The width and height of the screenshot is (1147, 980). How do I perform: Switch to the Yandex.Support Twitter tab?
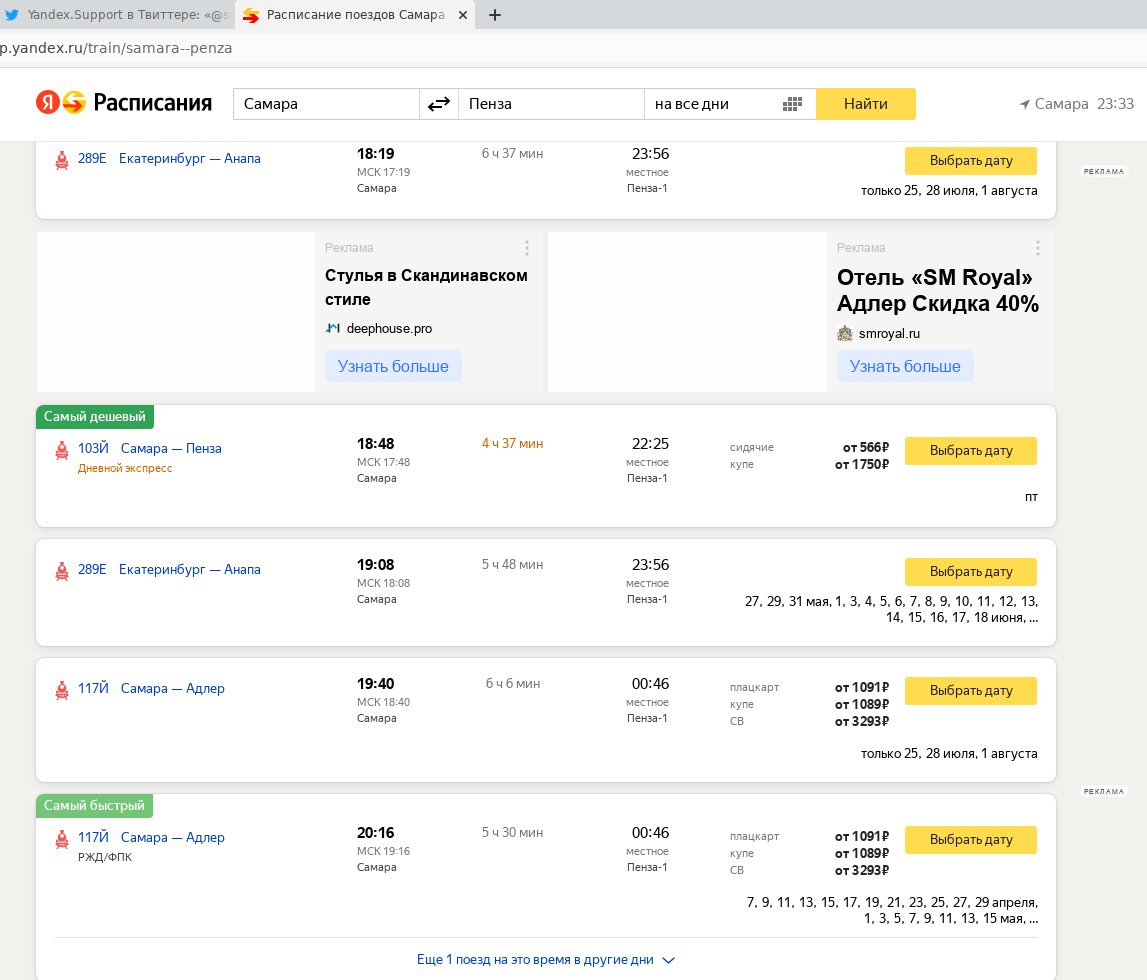click(x=117, y=15)
